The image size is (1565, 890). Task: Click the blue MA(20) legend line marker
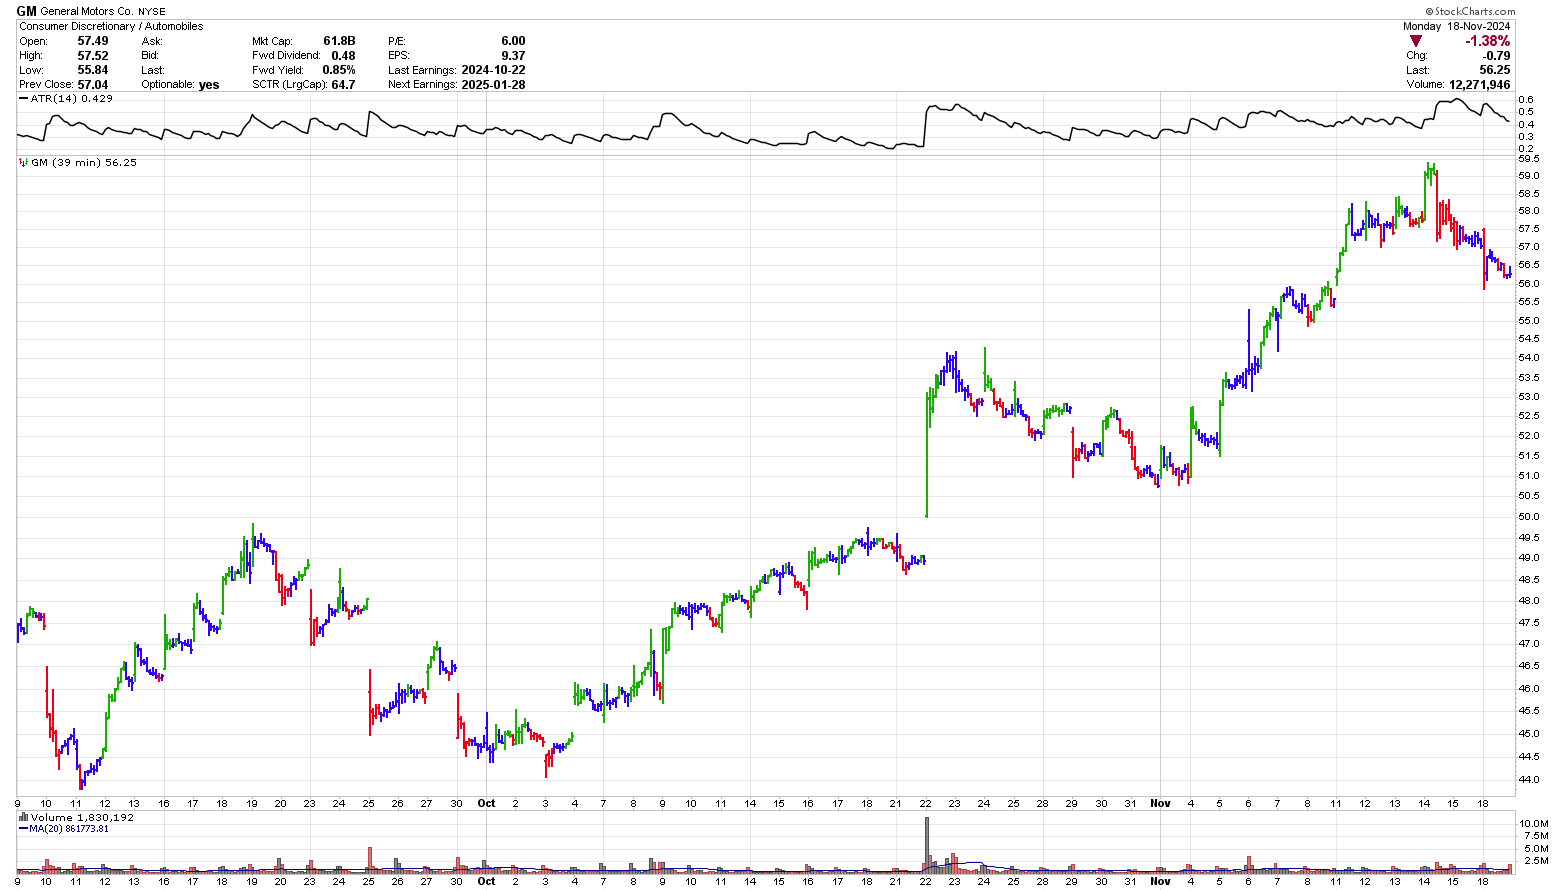(x=24, y=829)
